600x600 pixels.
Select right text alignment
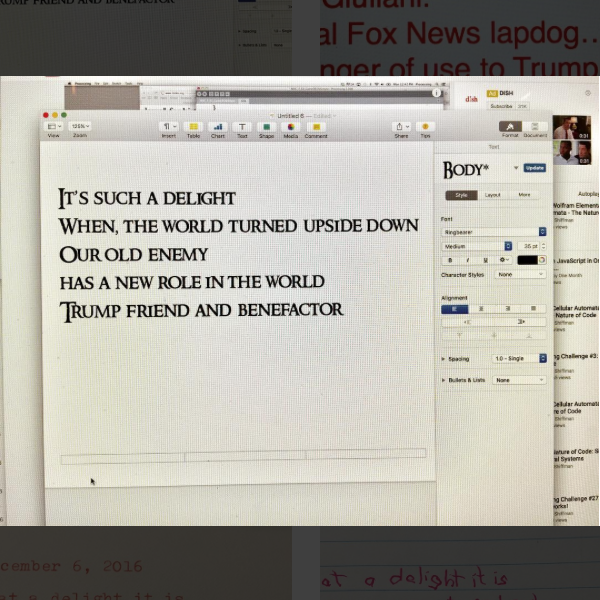(507, 309)
